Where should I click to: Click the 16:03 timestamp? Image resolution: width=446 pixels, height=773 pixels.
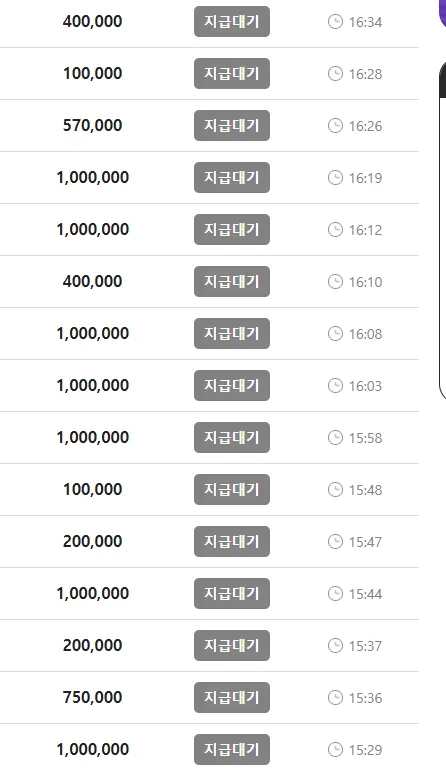[365, 386]
